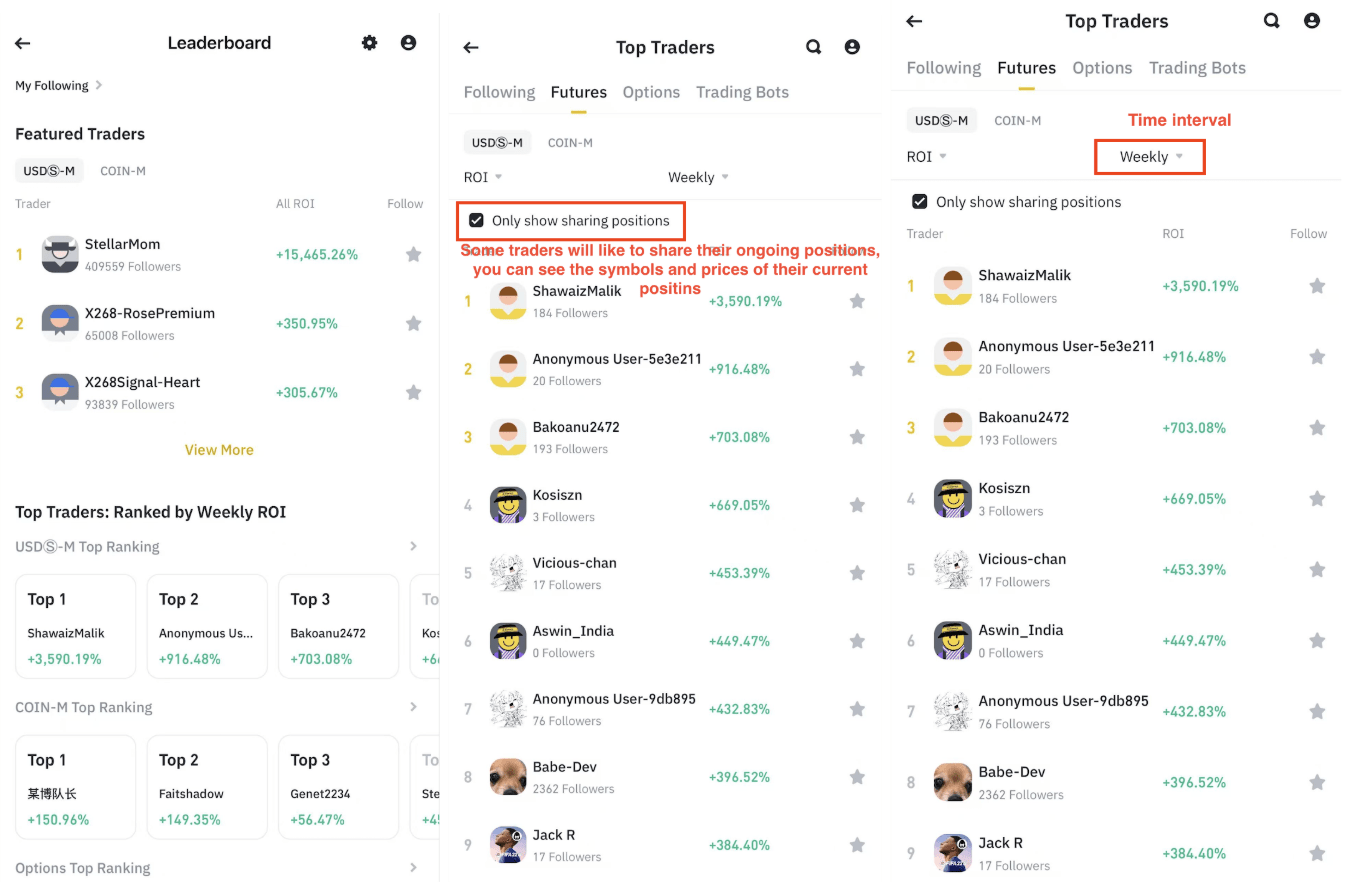Favorite Bakoanu2472 using the star toggle
1346x894 pixels.
[x=857, y=437]
